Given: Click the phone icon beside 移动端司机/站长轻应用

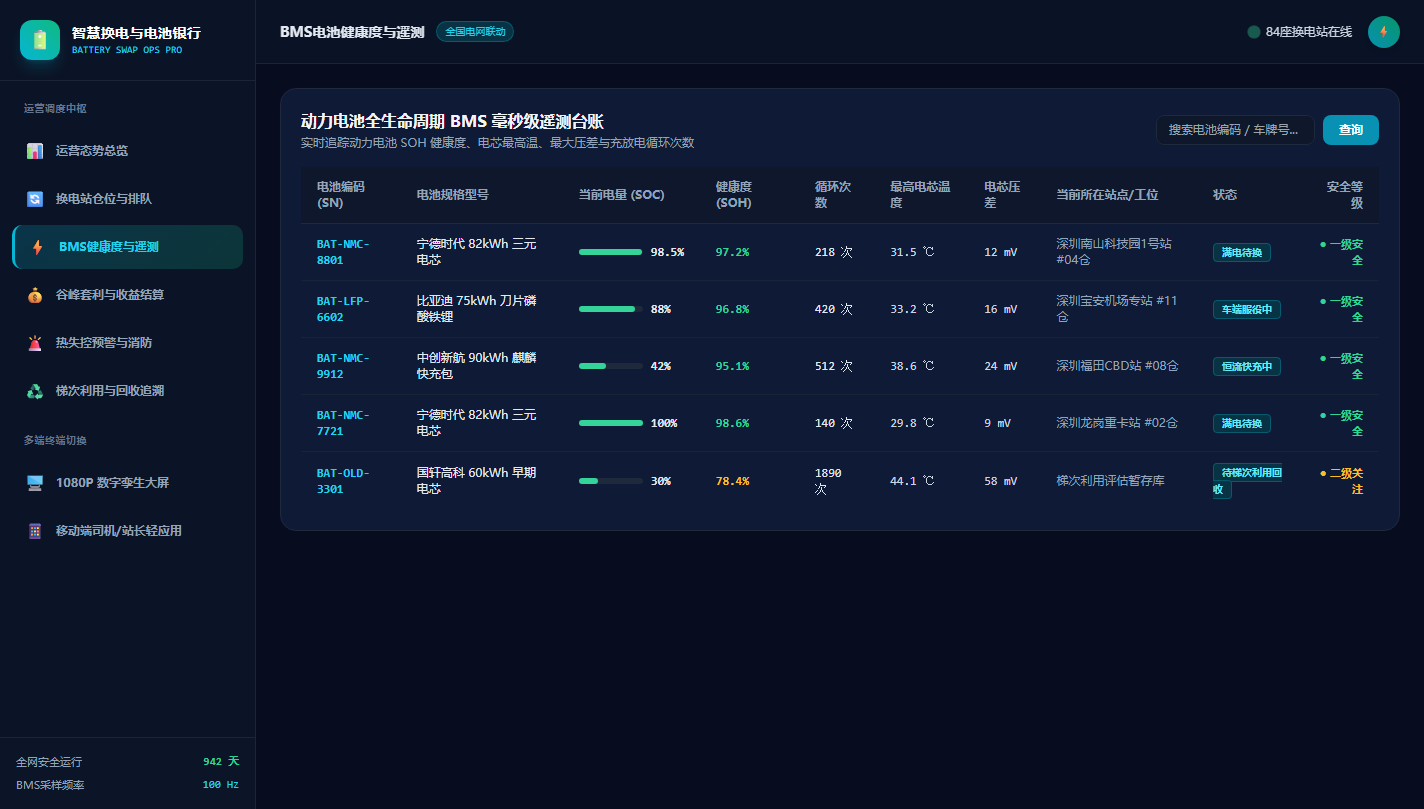Looking at the screenshot, I should (x=35, y=531).
